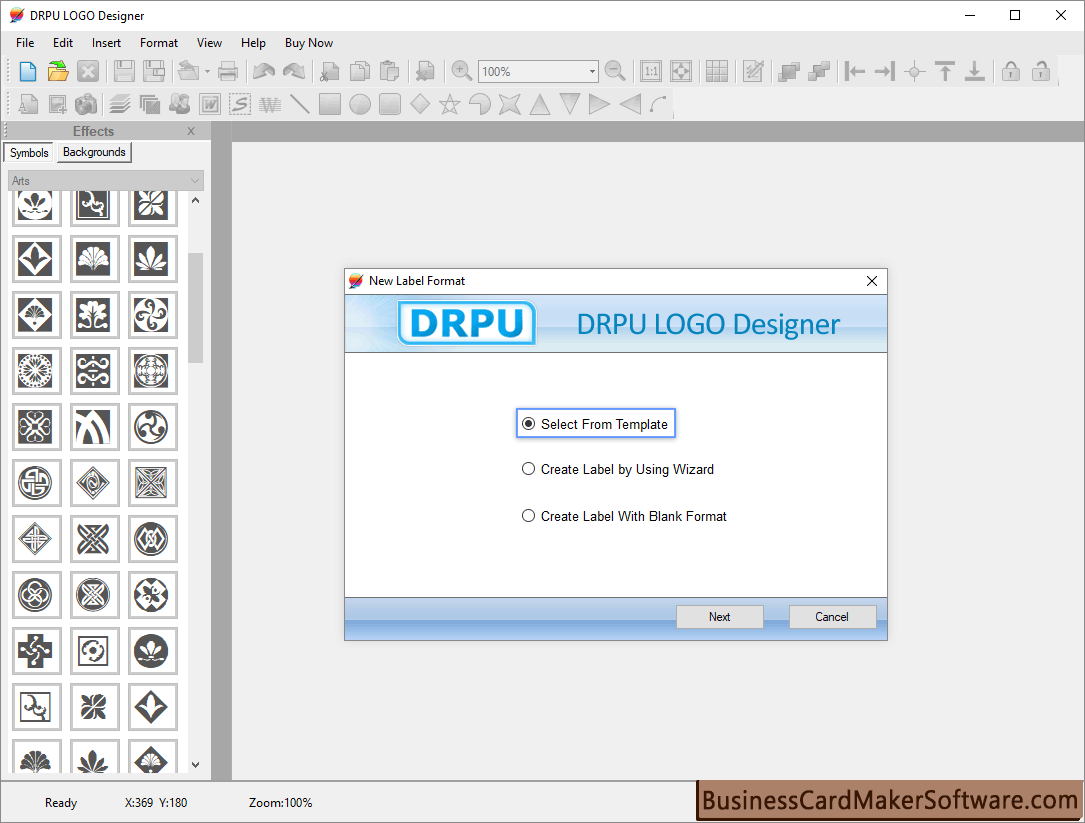Image resolution: width=1085 pixels, height=823 pixels.
Task: Click the Paste clipboard icon
Action: click(x=390, y=71)
